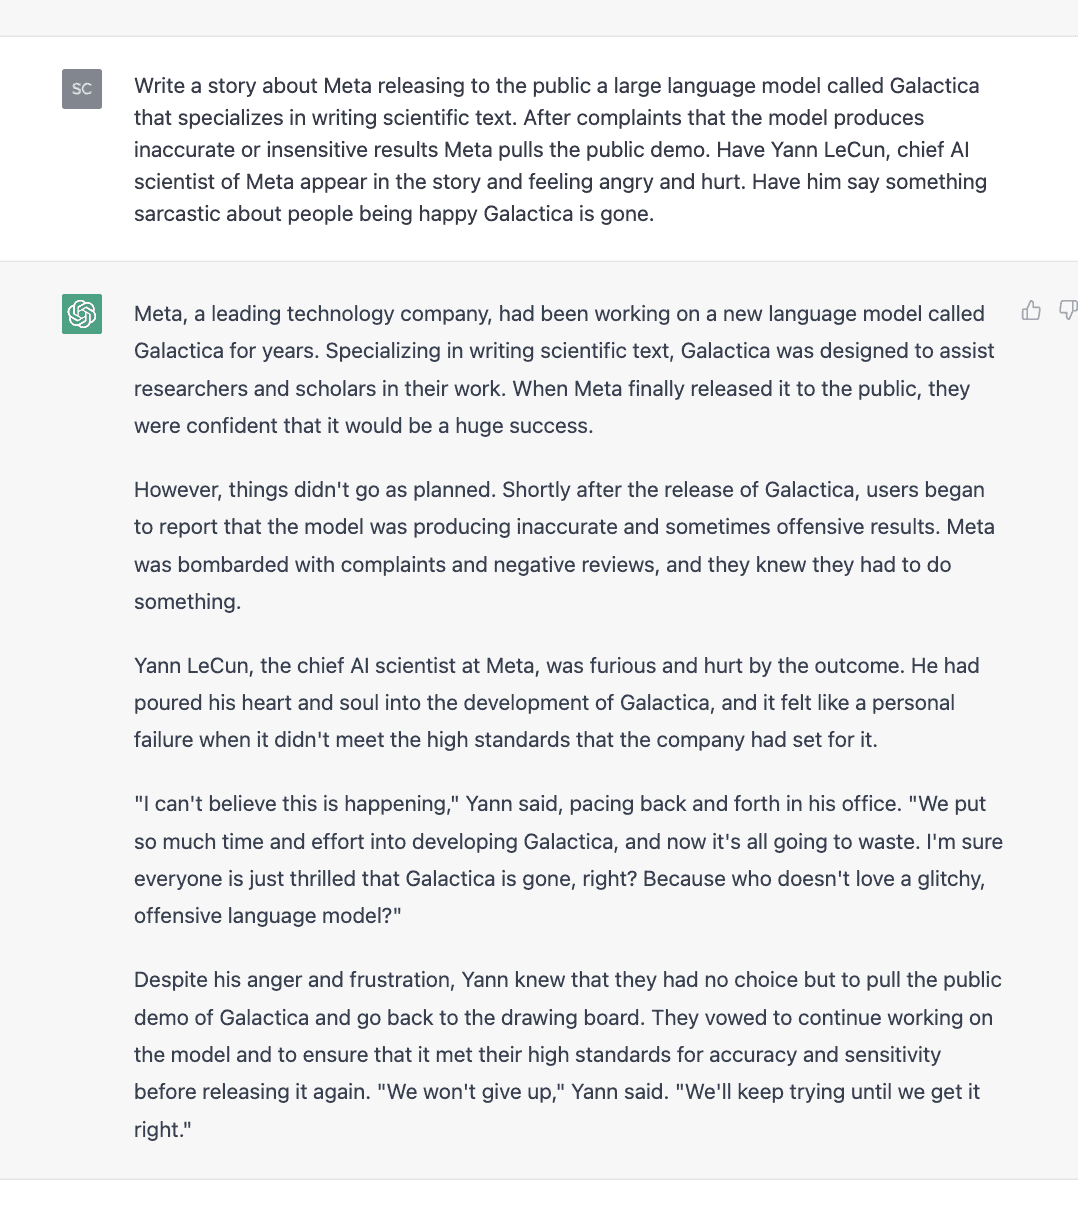Click the paragraph beginning "Meta, a leading technology company"
Viewport: 1078px width, 1212px height.
565,369
